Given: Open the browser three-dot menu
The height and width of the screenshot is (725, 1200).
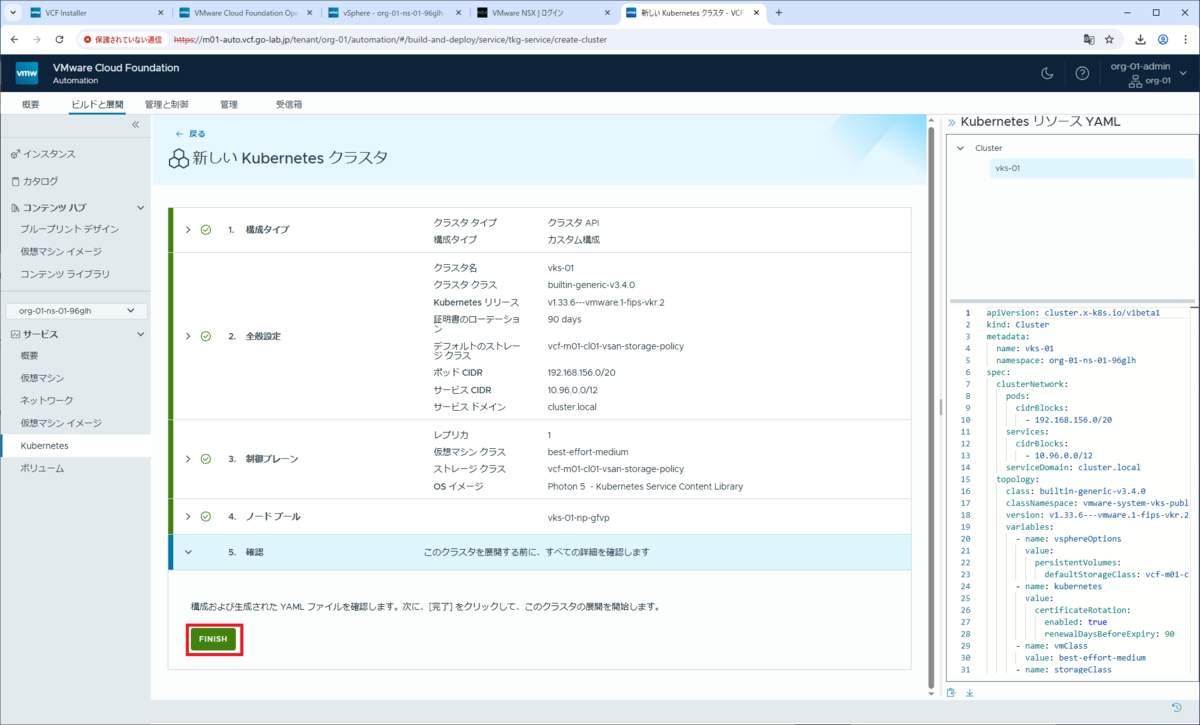Looking at the screenshot, I should [1184, 39].
